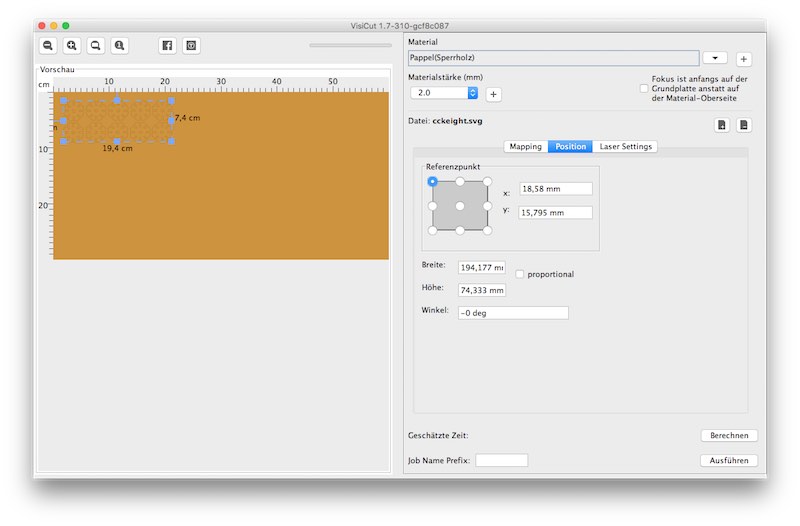This screenshot has height=526, width=800.
Task: Click the Pappel(Sperrholz) material combo field
Action: [554, 58]
